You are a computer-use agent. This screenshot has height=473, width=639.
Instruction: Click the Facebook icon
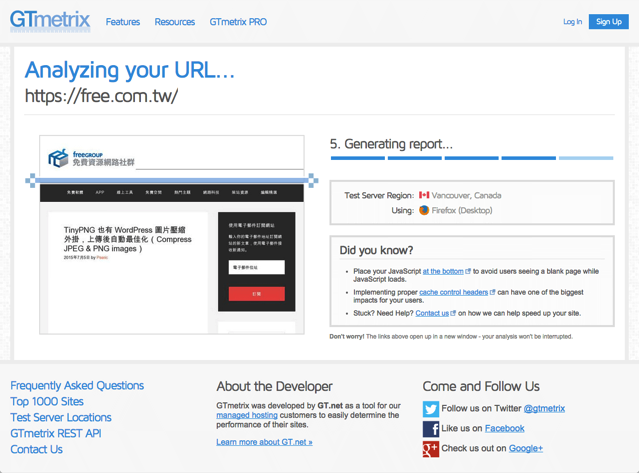(430, 428)
